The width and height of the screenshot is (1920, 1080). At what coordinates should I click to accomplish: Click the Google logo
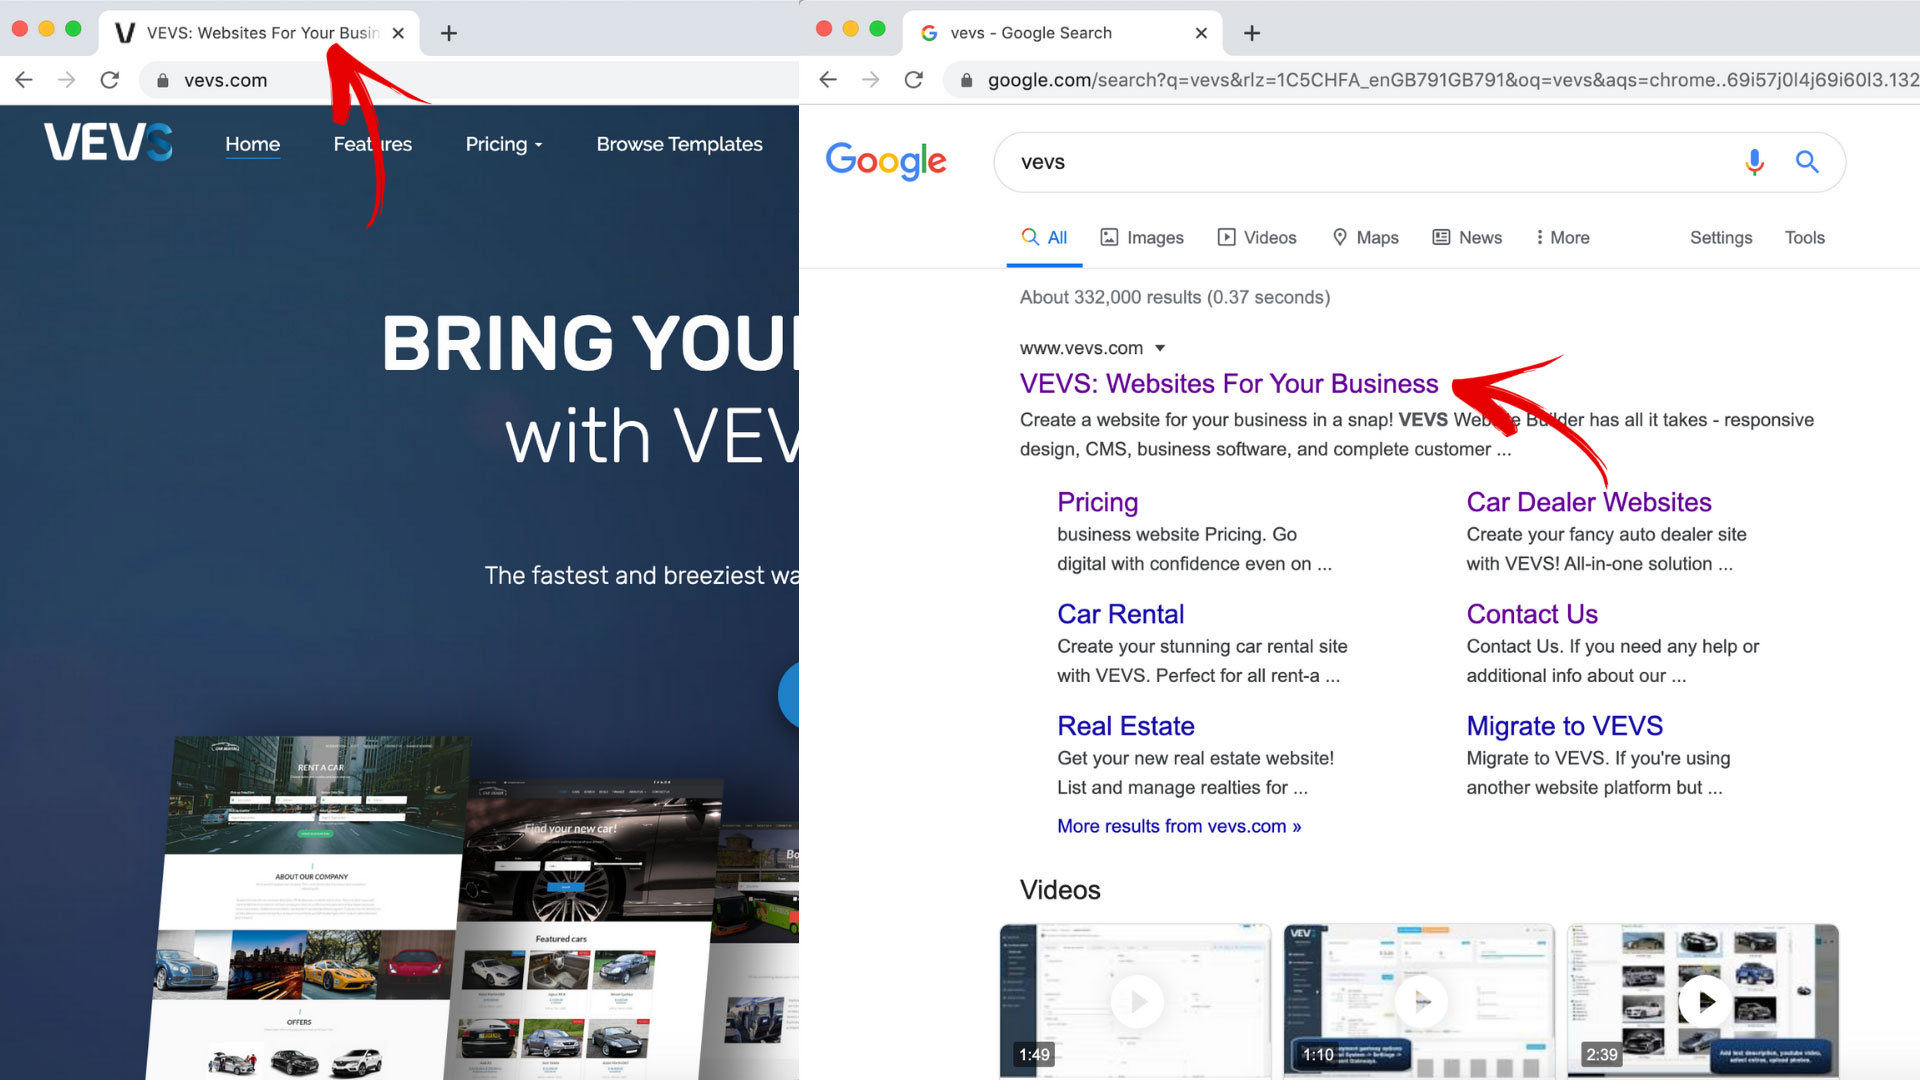coord(886,161)
